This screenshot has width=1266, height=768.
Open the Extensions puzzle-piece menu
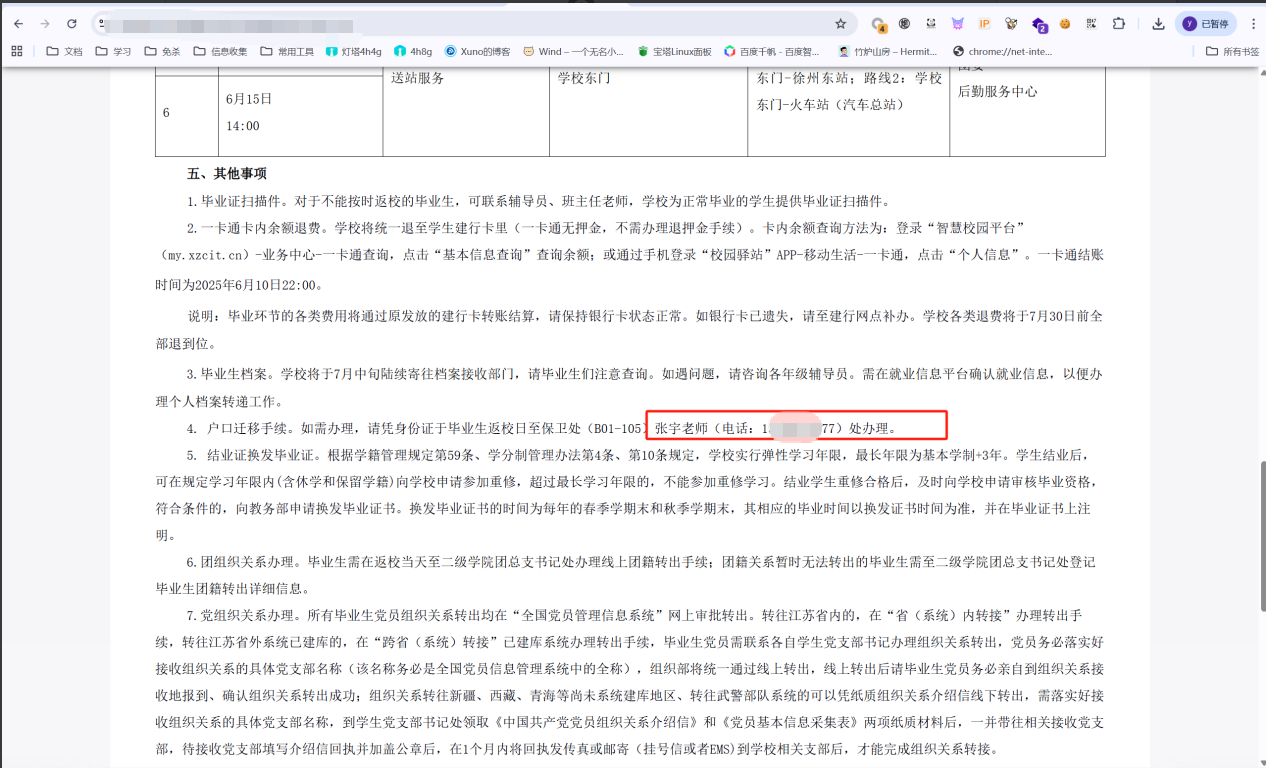[1119, 24]
